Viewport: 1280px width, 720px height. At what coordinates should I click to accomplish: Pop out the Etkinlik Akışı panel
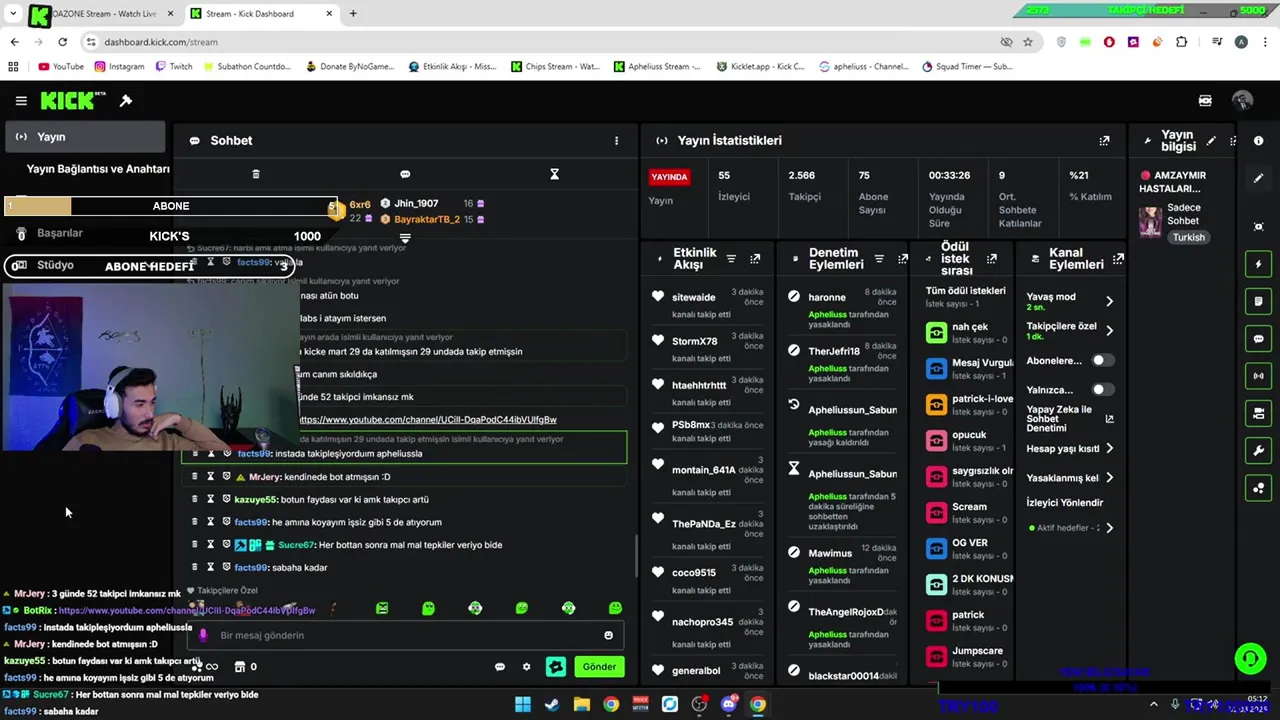755,259
